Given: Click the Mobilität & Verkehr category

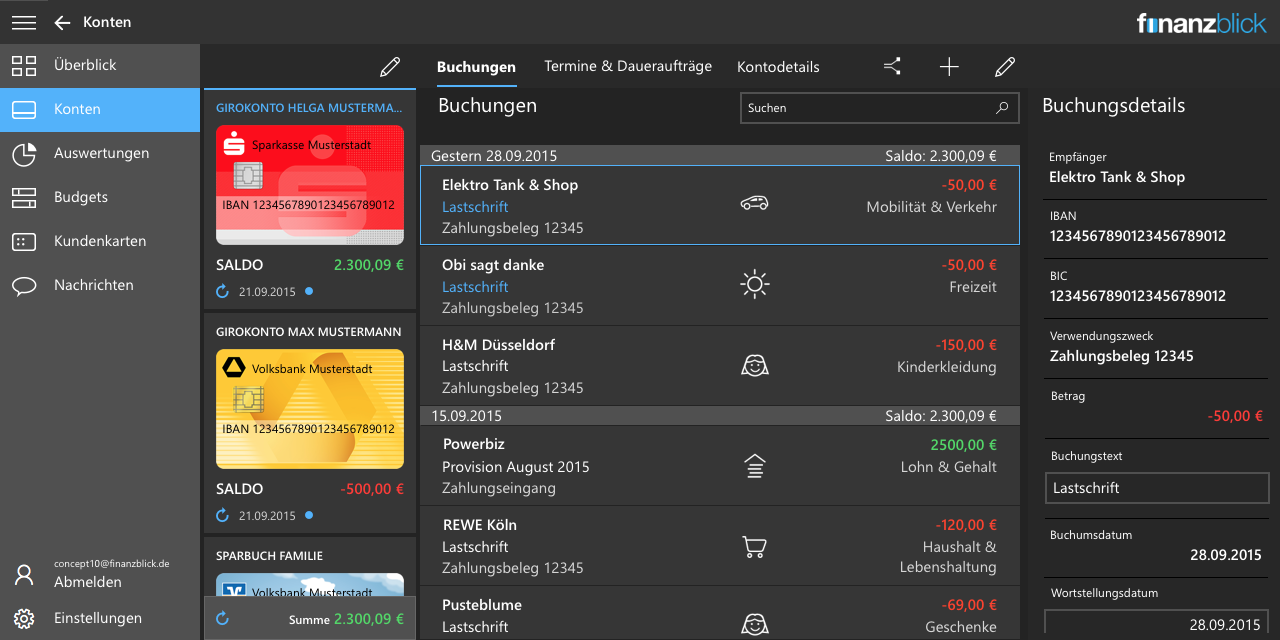Looking at the screenshot, I should click(931, 207).
